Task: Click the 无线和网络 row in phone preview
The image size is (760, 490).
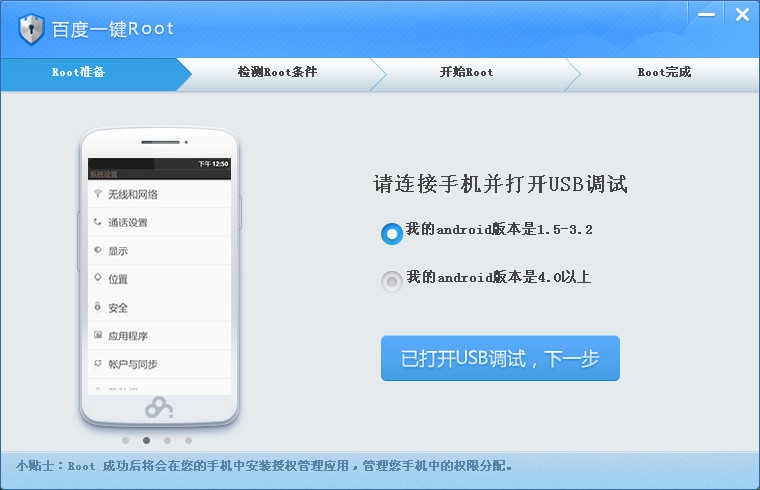Action: click(x=159, y=194)
